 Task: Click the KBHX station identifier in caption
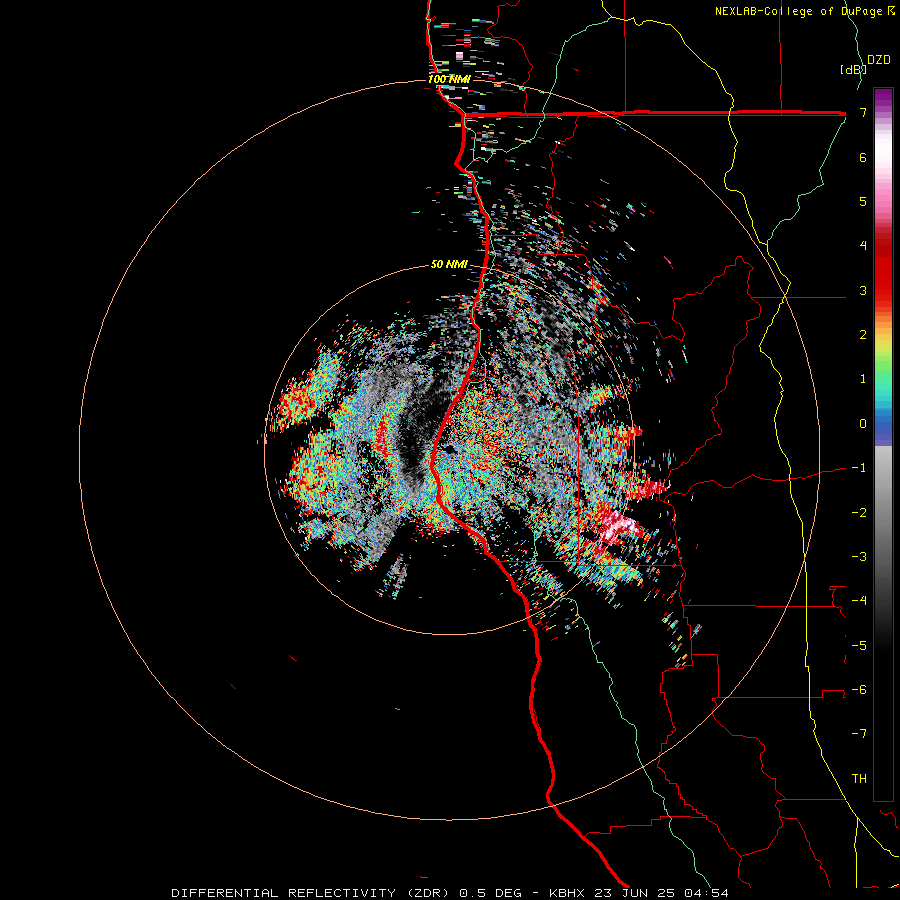tap(567, 893)
